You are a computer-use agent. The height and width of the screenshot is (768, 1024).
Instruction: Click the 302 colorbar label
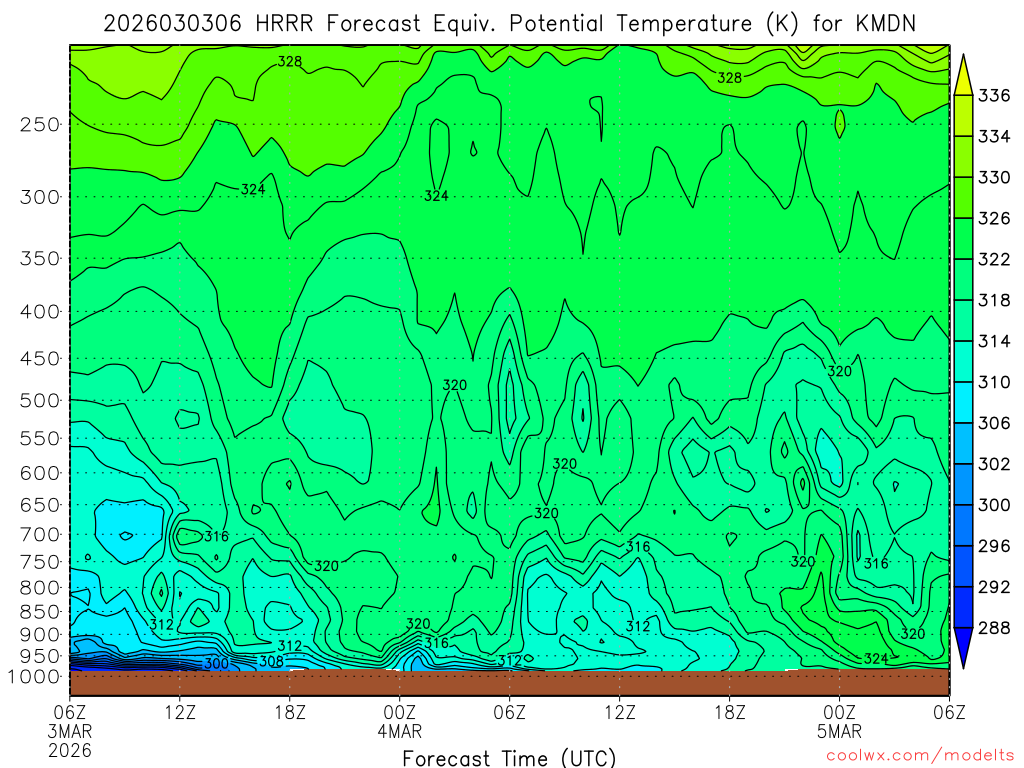(x=994, y=464)
